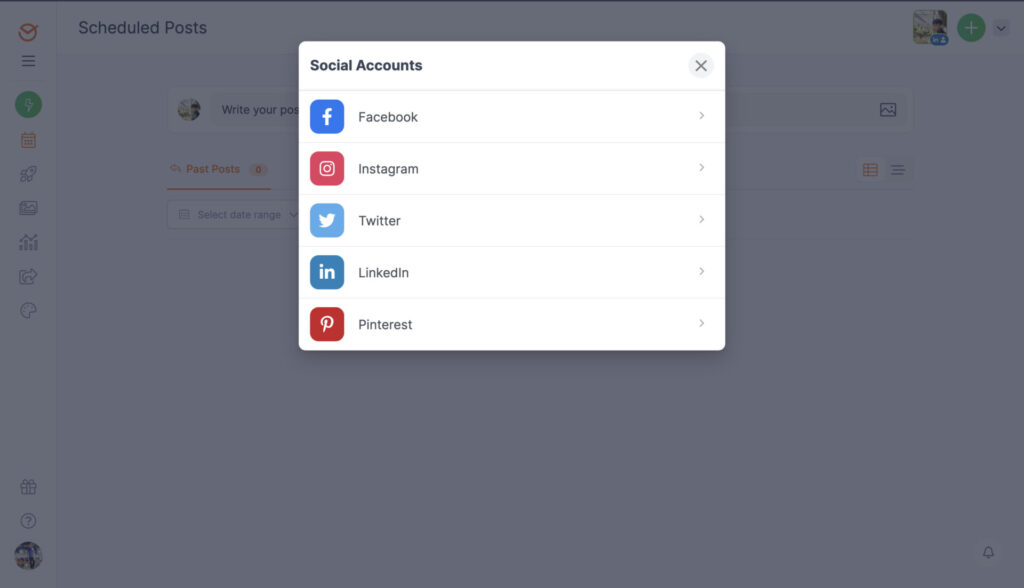Open the dropdown arrow beside plus button
The image size is (1024, 588).
pos(1000,28)
